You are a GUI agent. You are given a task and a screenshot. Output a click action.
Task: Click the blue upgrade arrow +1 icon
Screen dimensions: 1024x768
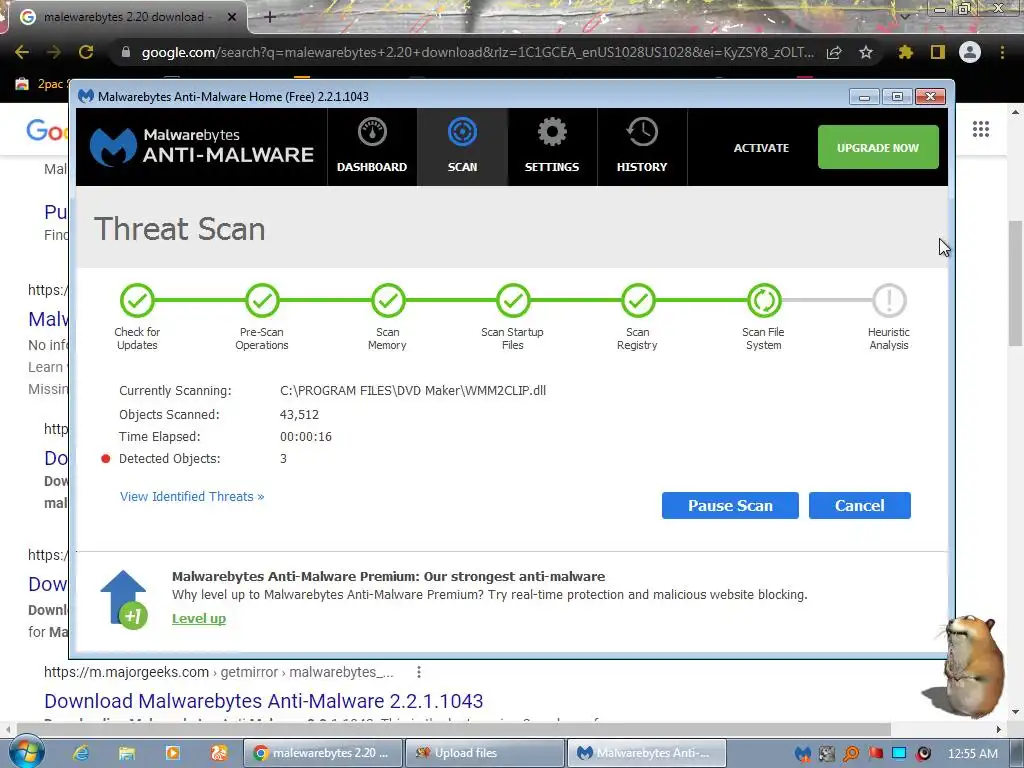(x=124, y=600)
